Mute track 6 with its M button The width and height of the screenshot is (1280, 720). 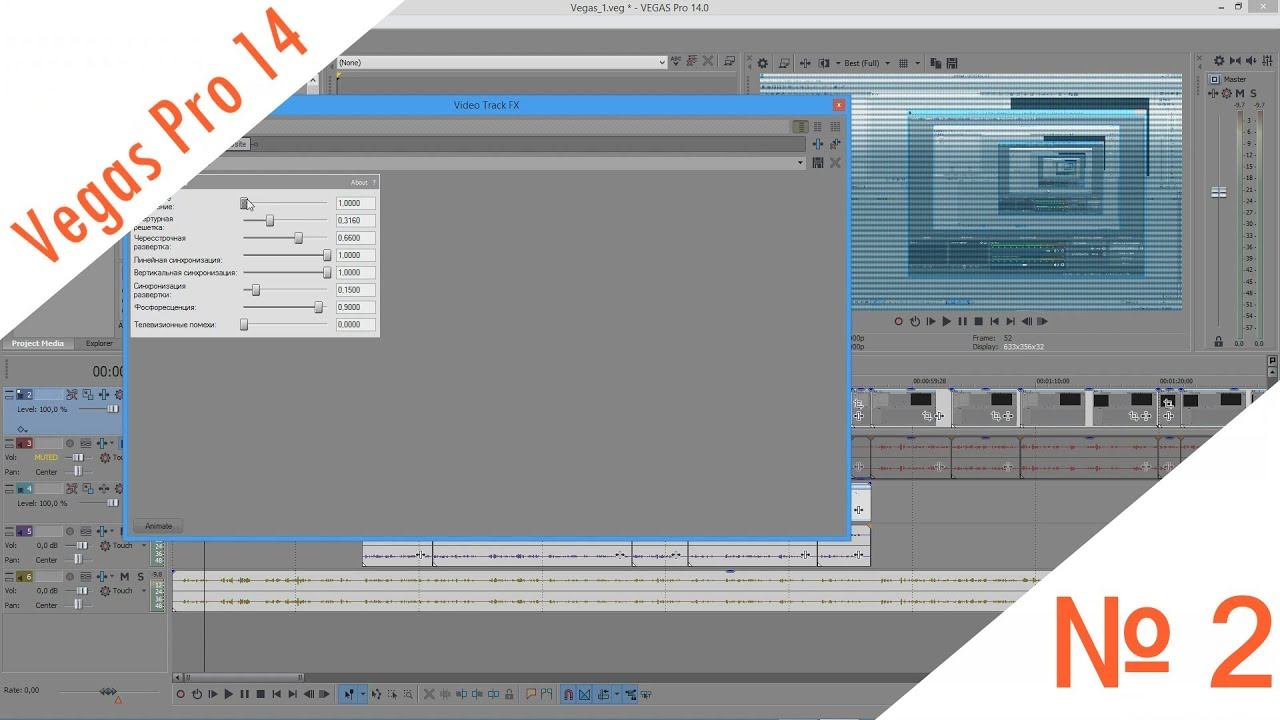[x=124, y=577]
